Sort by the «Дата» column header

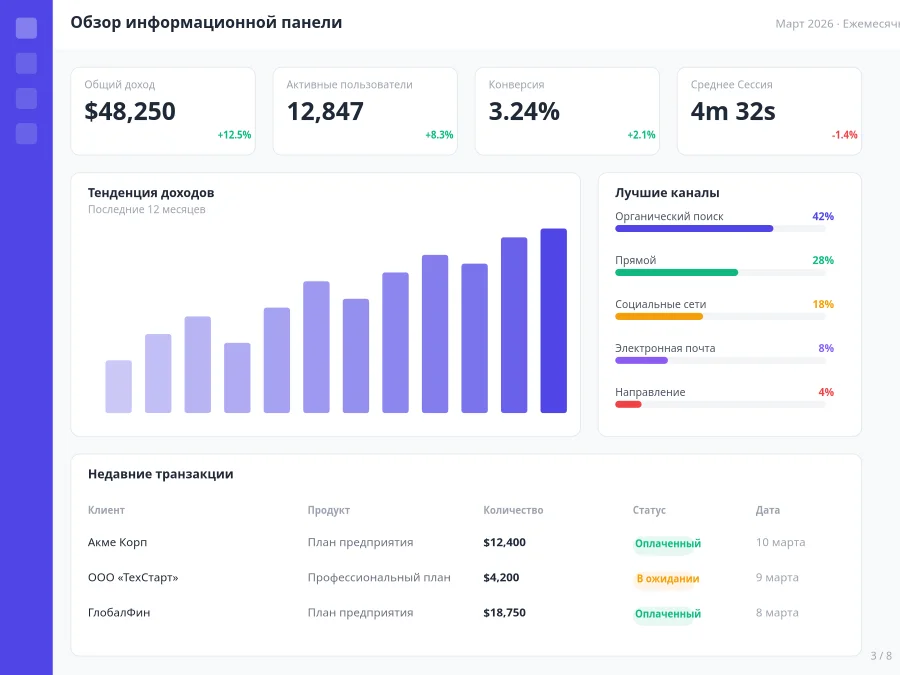[767, 510]
